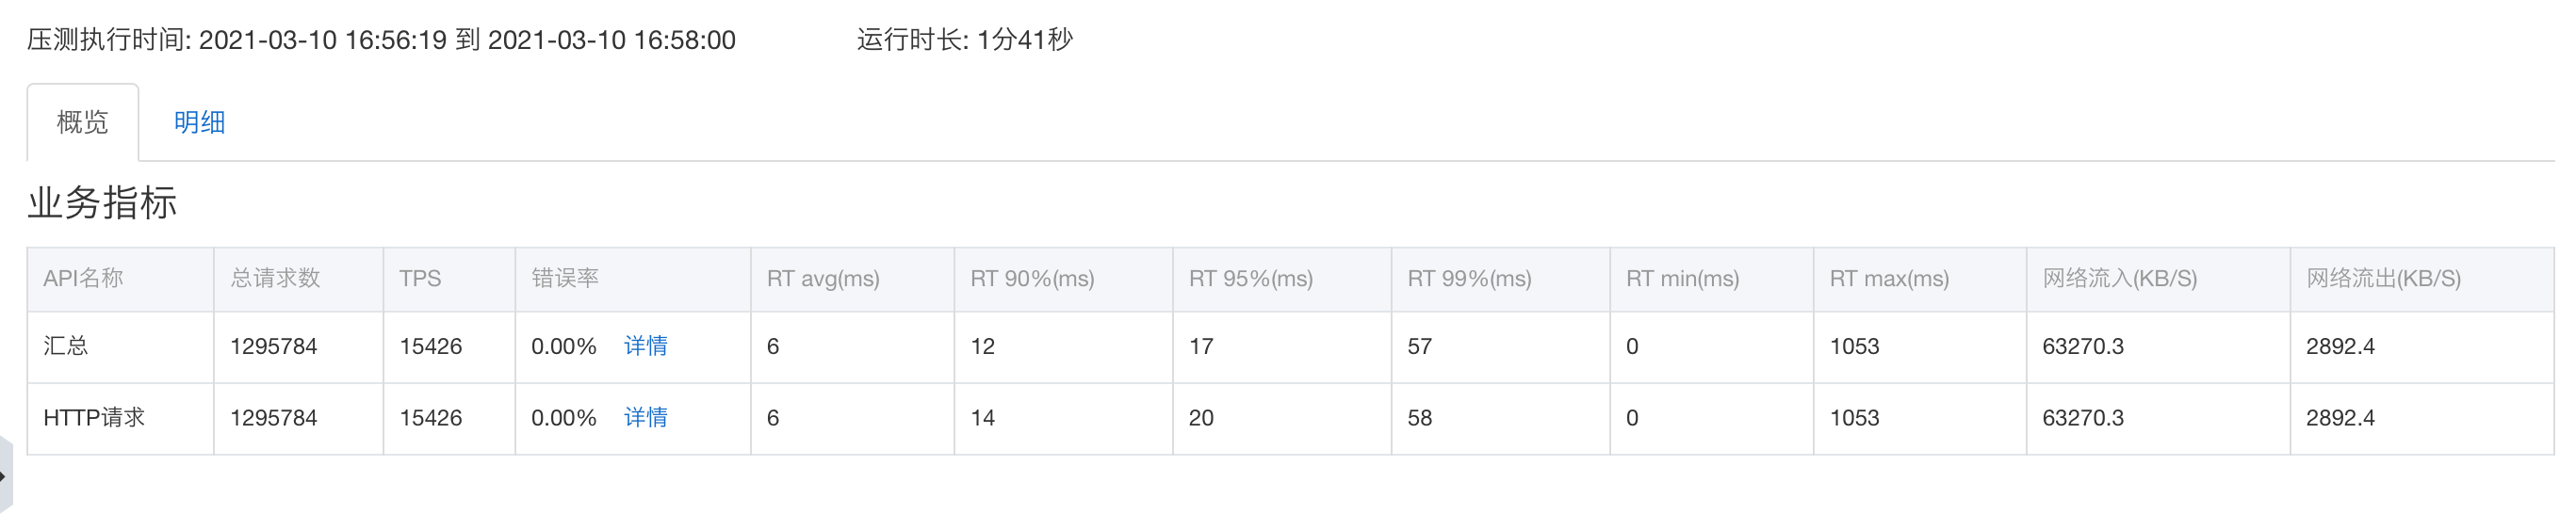
Task: Click the 网络流入(KB/S) column header
Action: (2119, 278)
